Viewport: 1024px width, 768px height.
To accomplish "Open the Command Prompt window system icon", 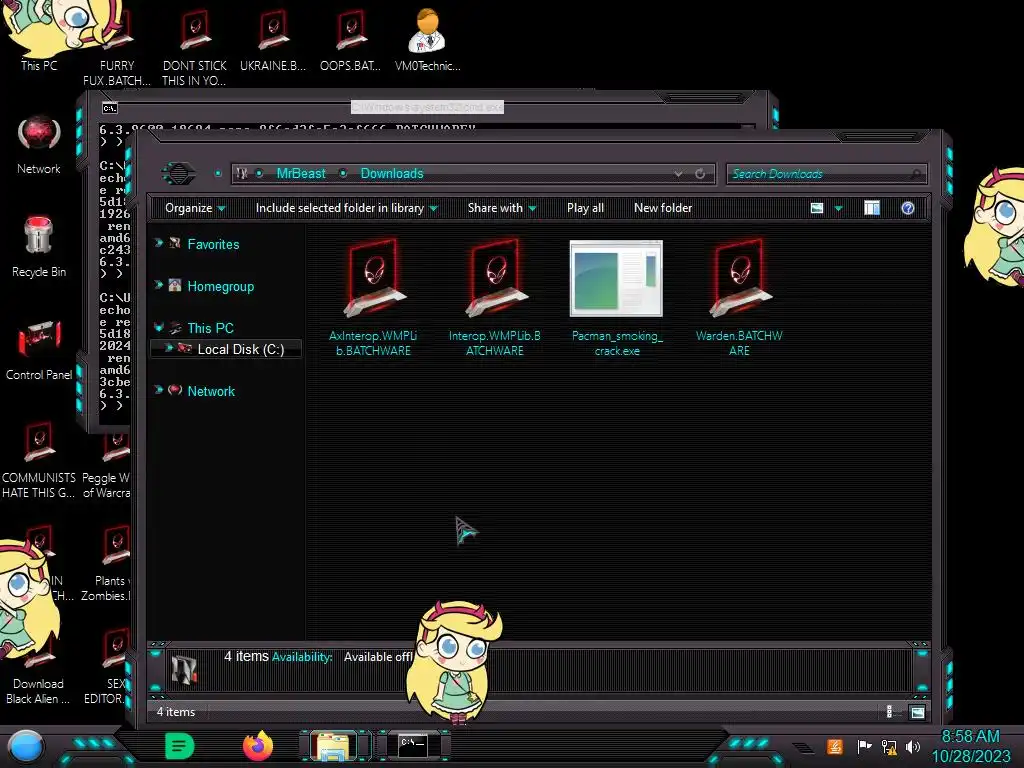I will click(x=110, y=108).
